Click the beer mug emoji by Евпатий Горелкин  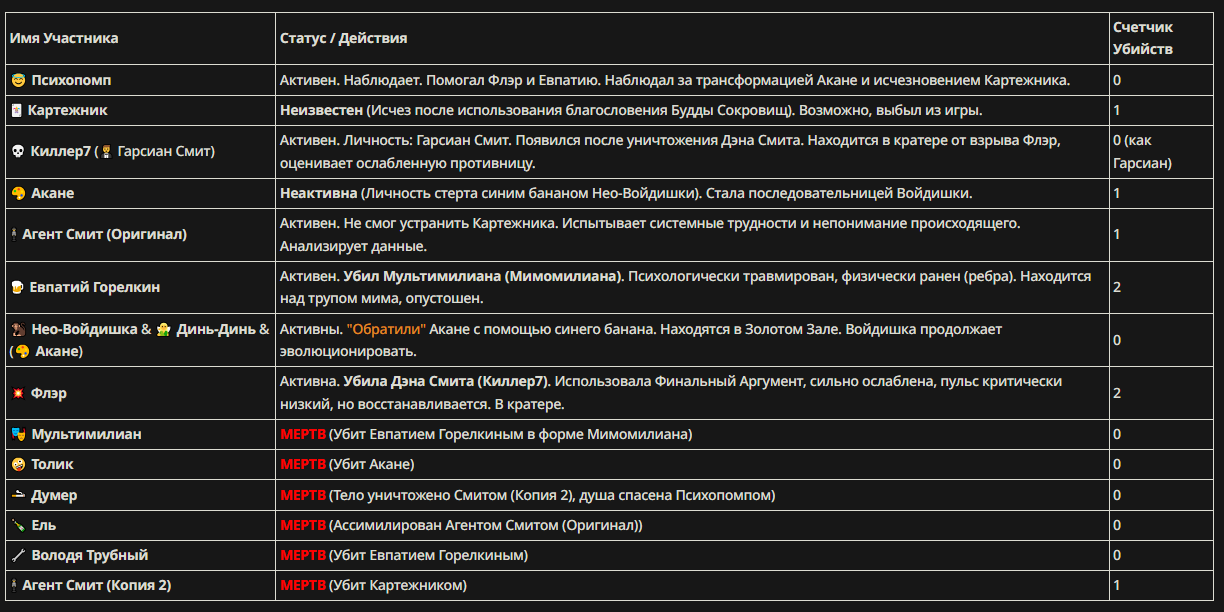pos(17,287)
